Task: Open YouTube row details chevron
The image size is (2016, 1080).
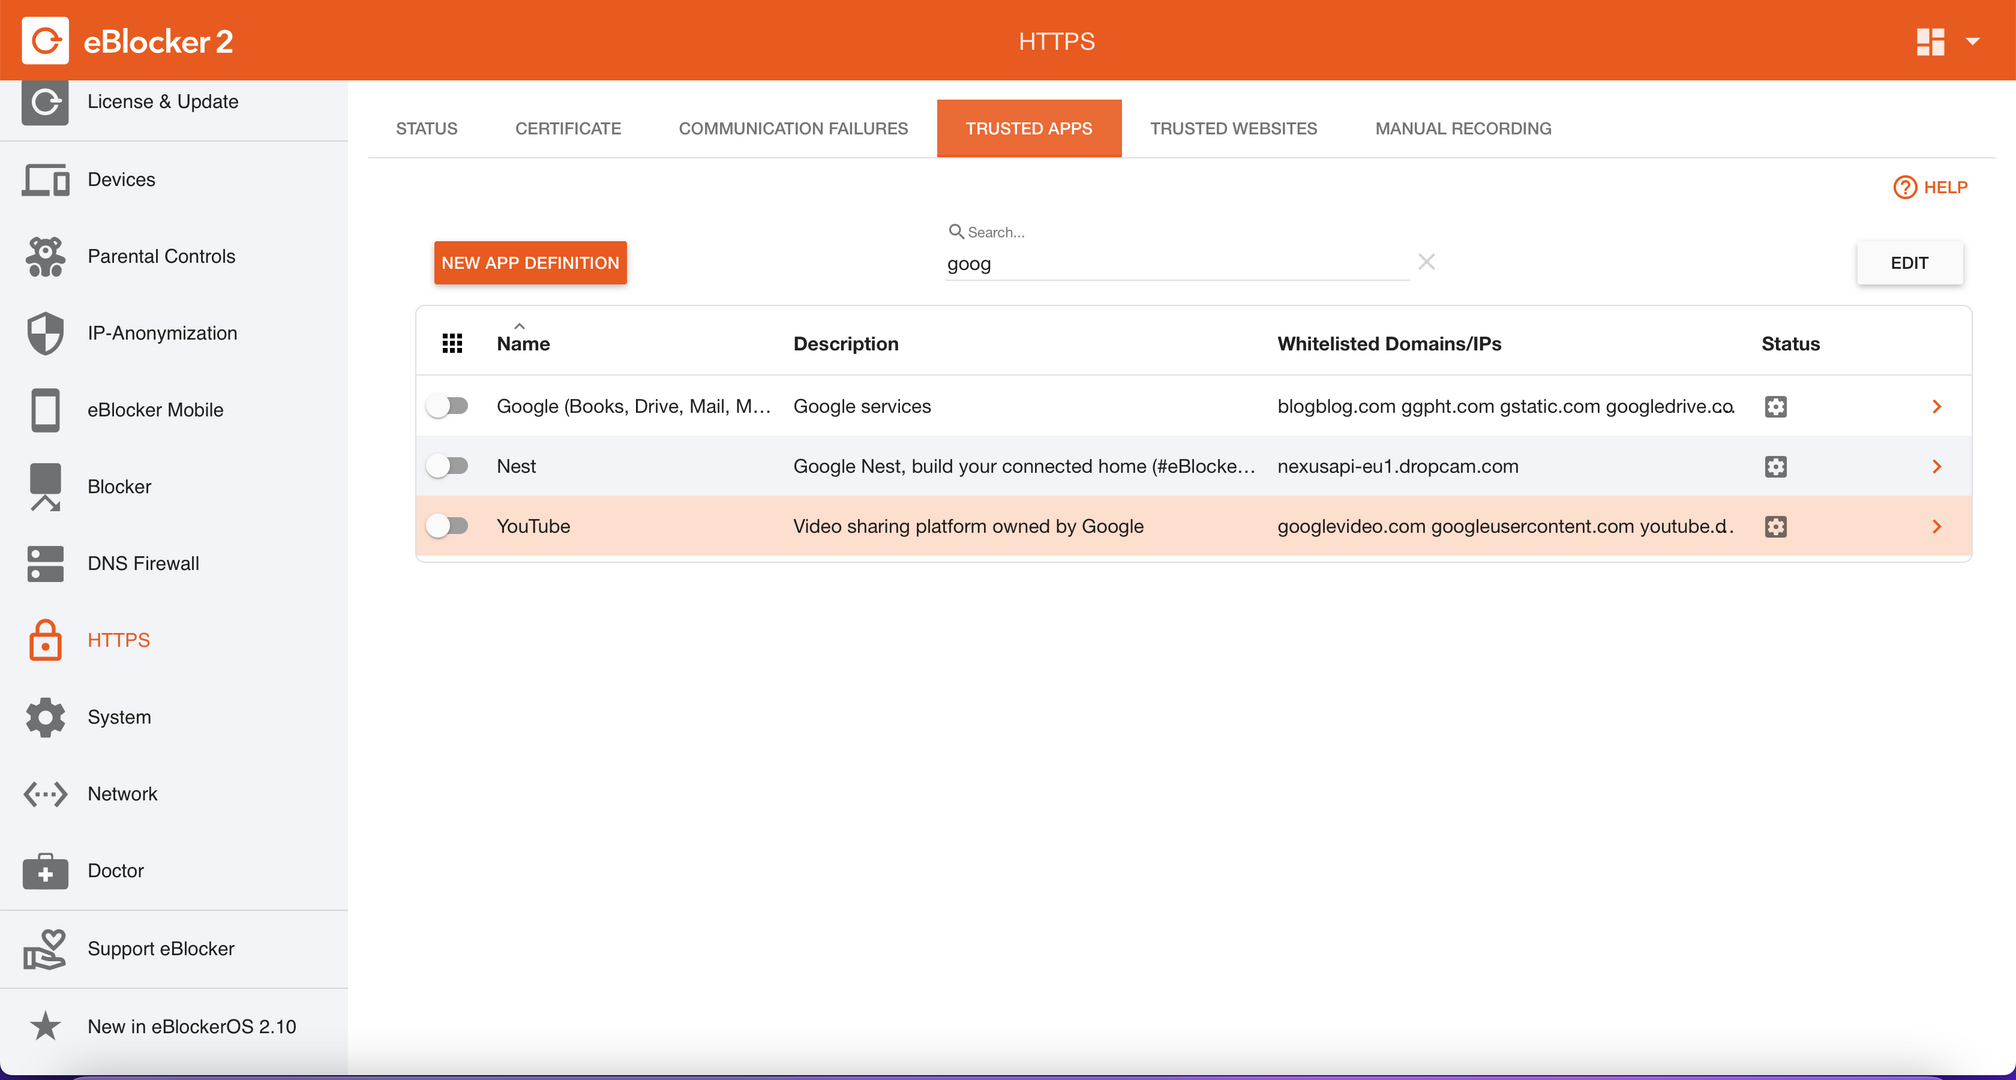Action: 1937,526
